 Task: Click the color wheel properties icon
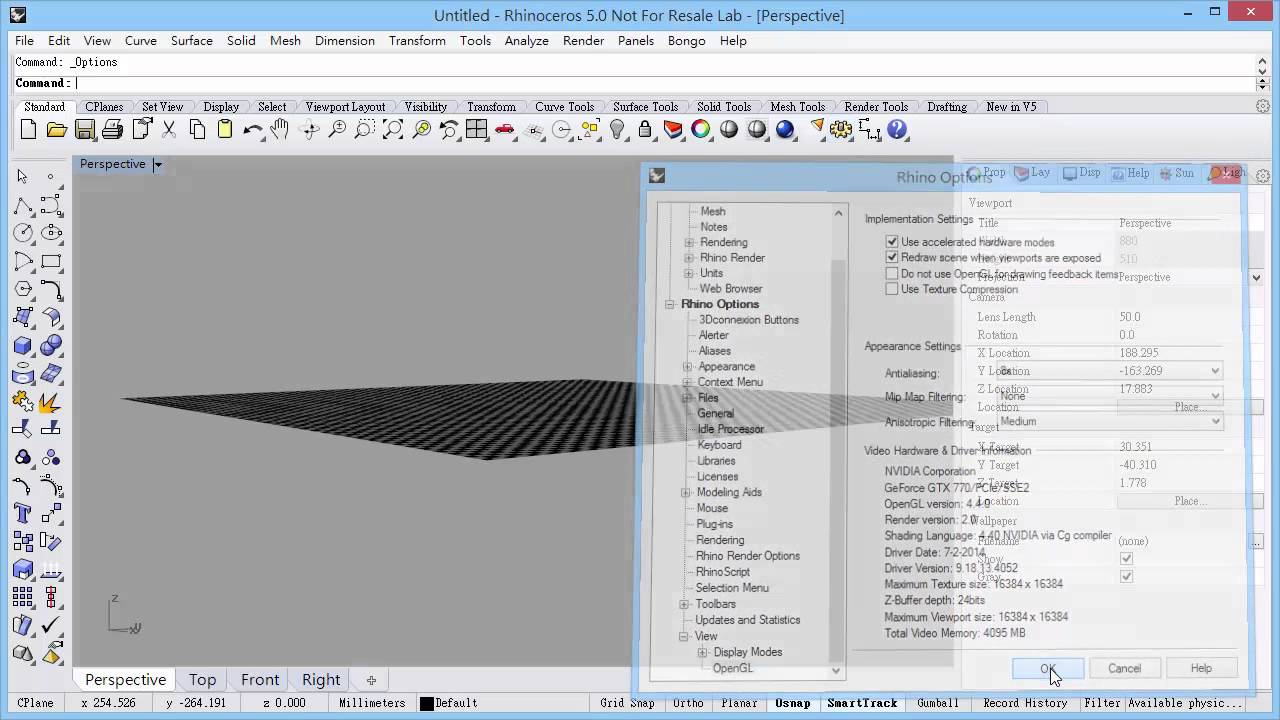(x=701, y=129)
